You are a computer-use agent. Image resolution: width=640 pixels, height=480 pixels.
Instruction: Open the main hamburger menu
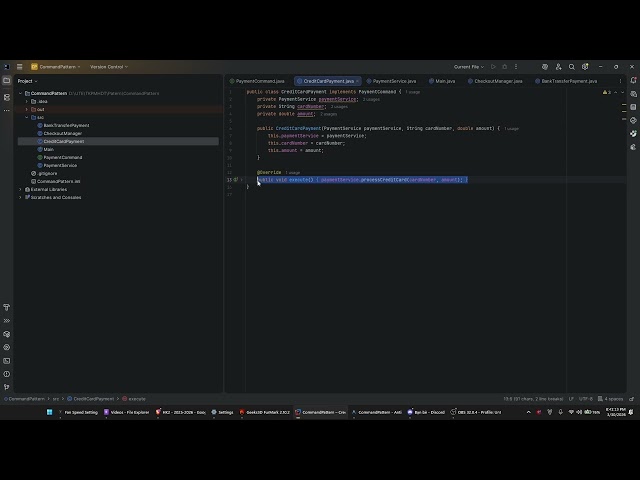point(20,67)
